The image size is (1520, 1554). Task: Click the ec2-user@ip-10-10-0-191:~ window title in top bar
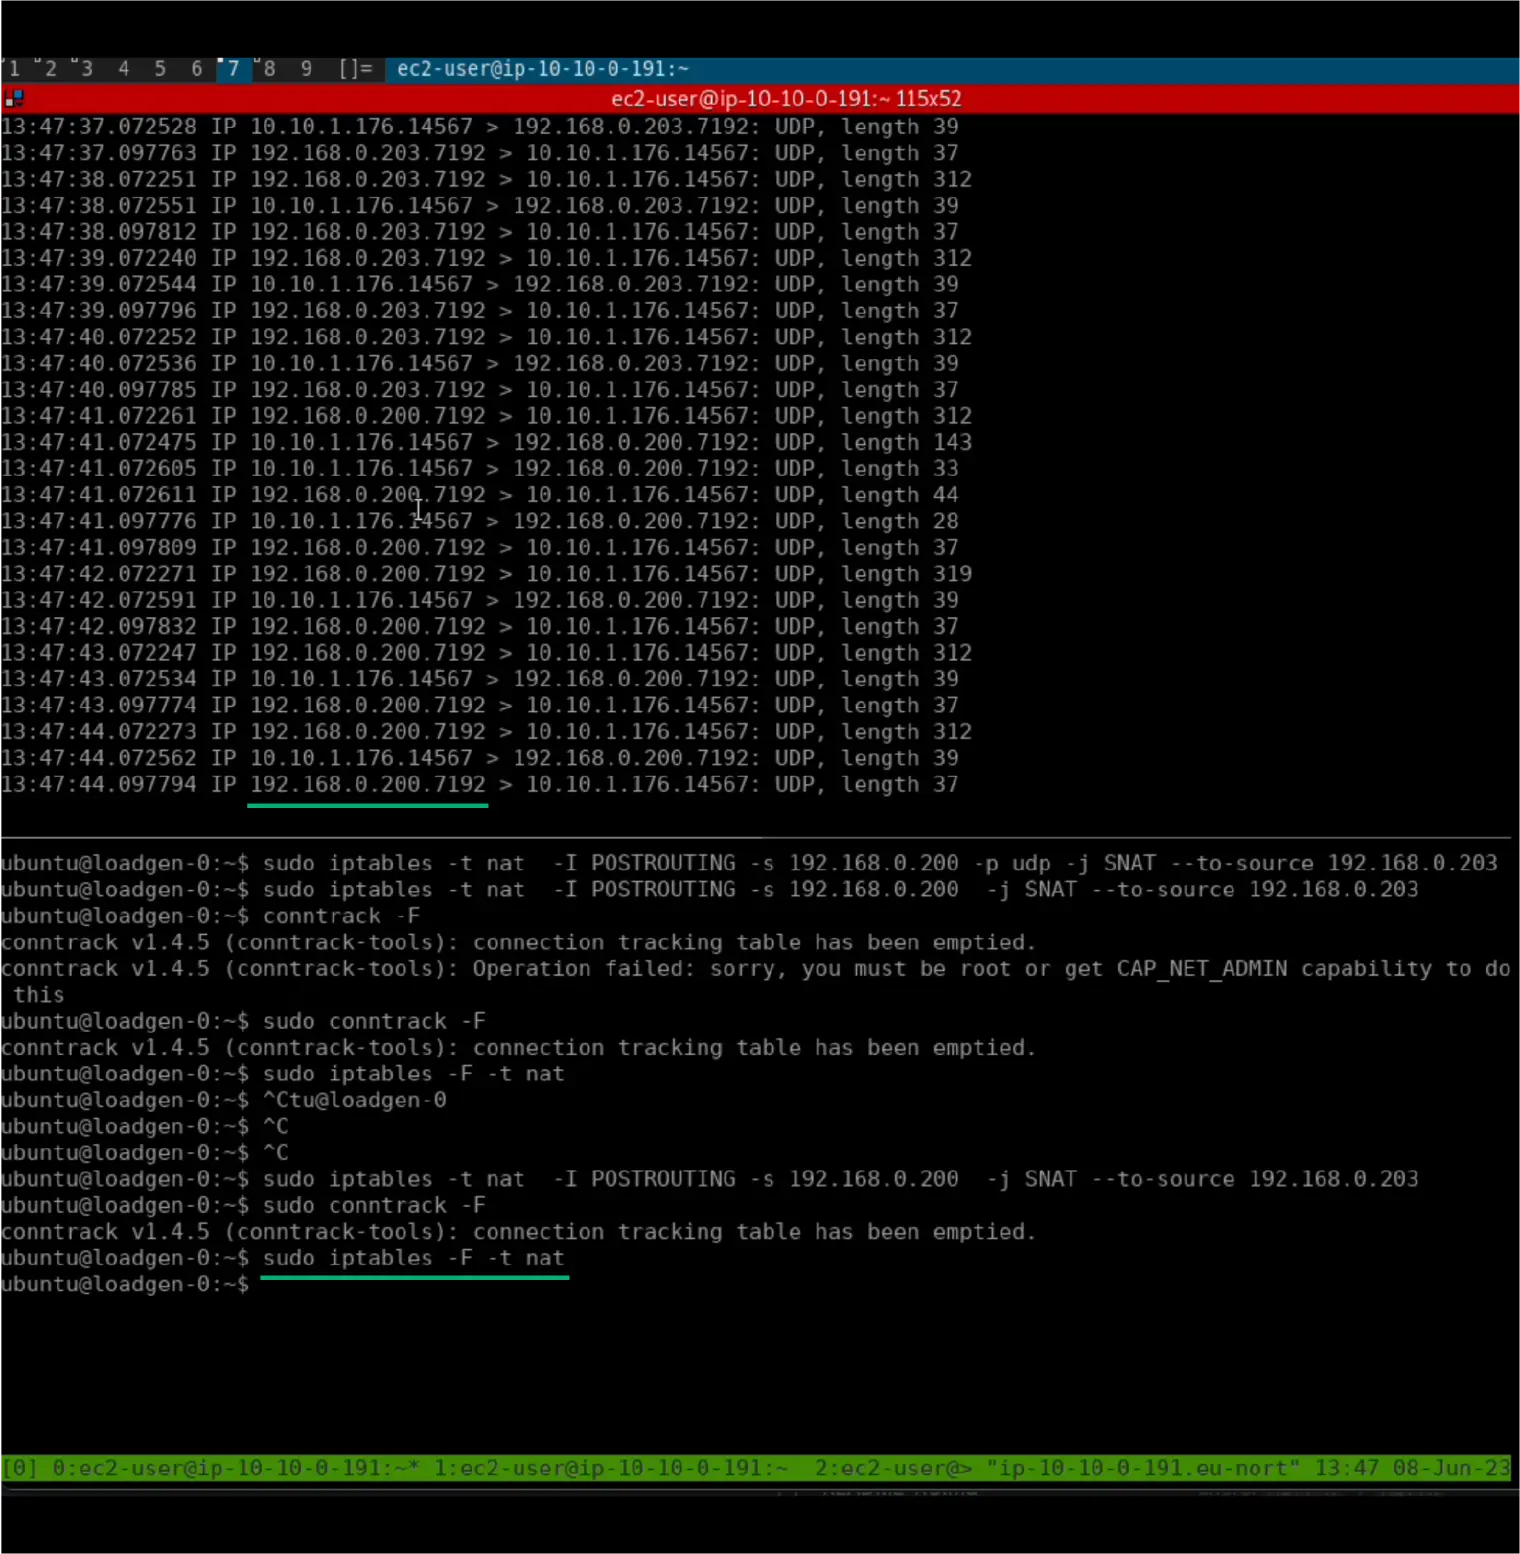[543, 69]
